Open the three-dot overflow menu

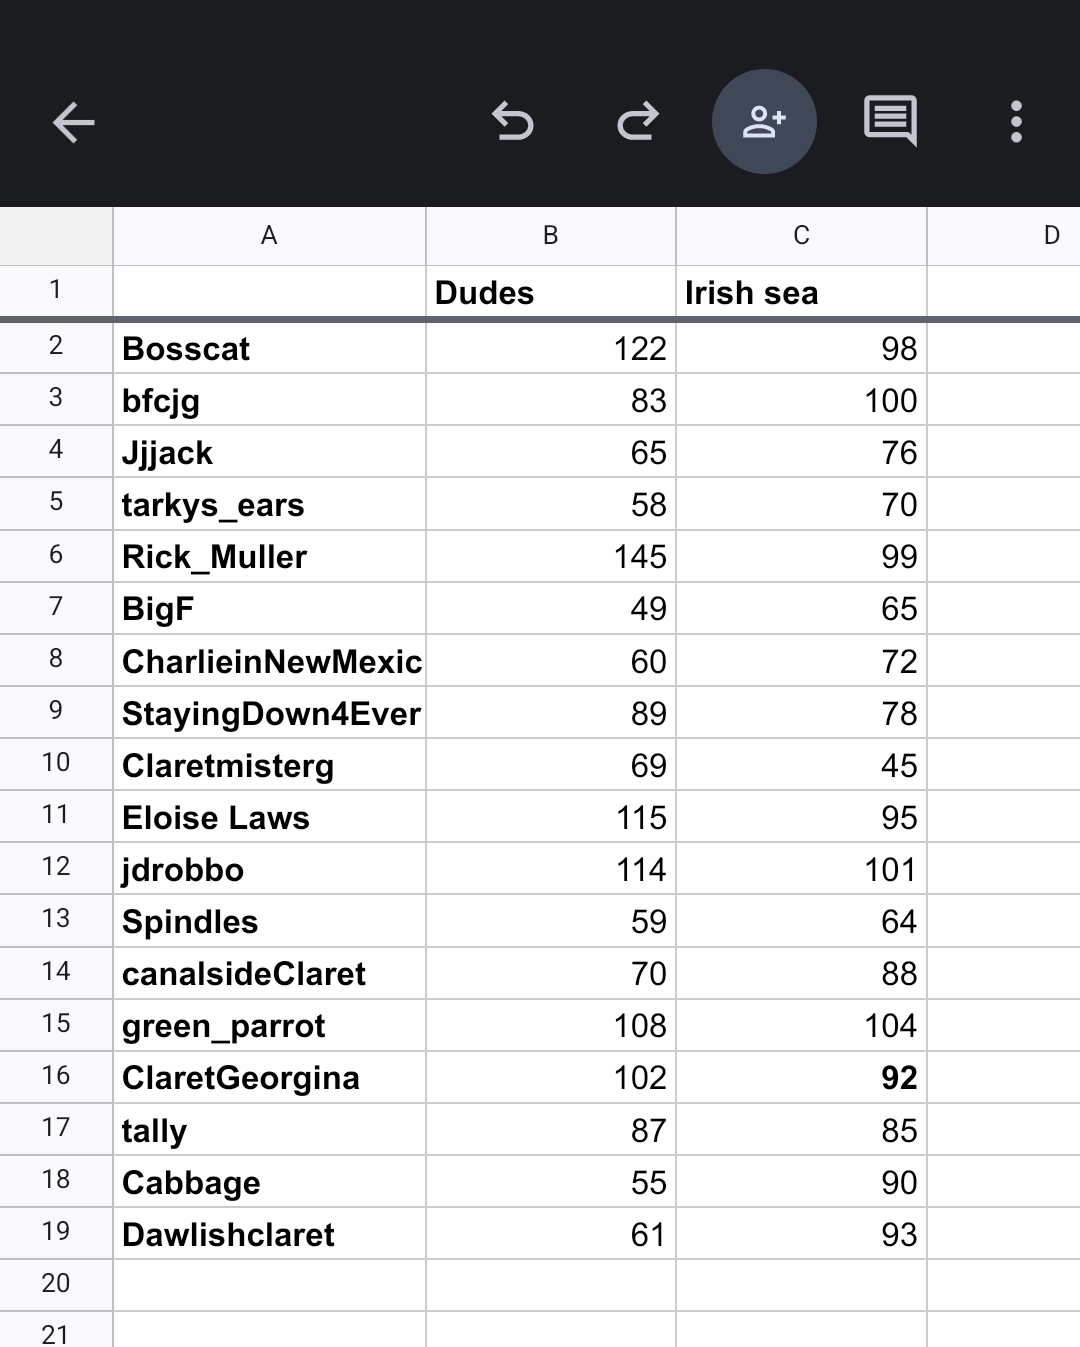point(1016,122)
